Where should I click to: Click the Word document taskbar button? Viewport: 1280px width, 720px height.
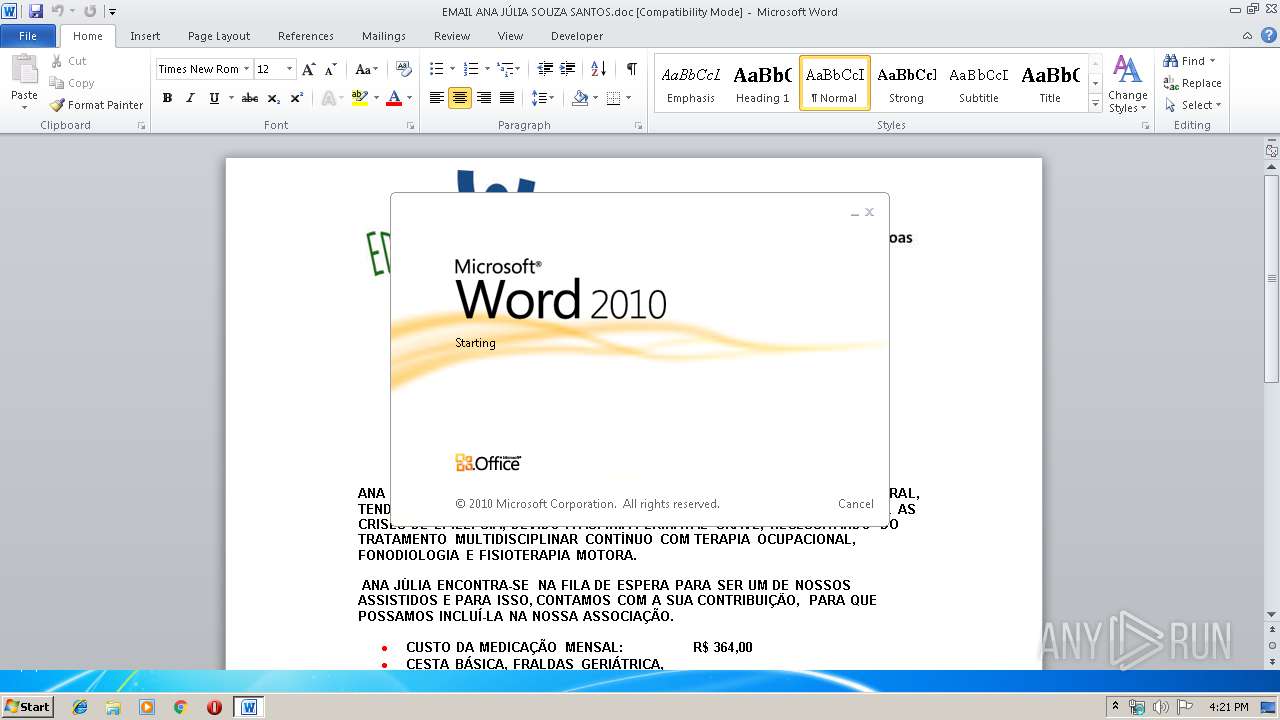249,707
